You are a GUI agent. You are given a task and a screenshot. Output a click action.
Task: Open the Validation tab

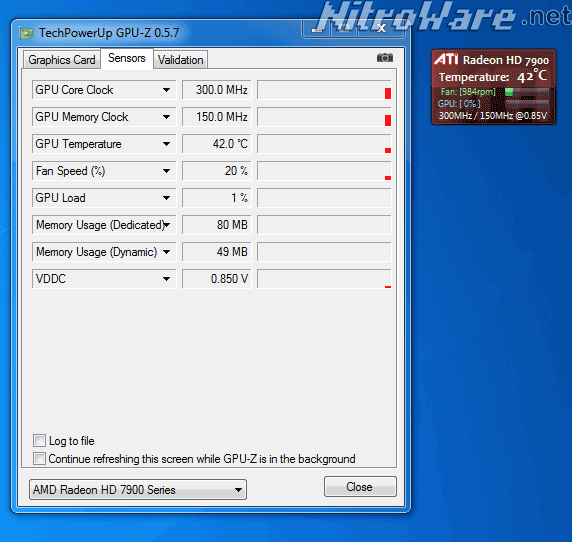(x=181, y=59)
